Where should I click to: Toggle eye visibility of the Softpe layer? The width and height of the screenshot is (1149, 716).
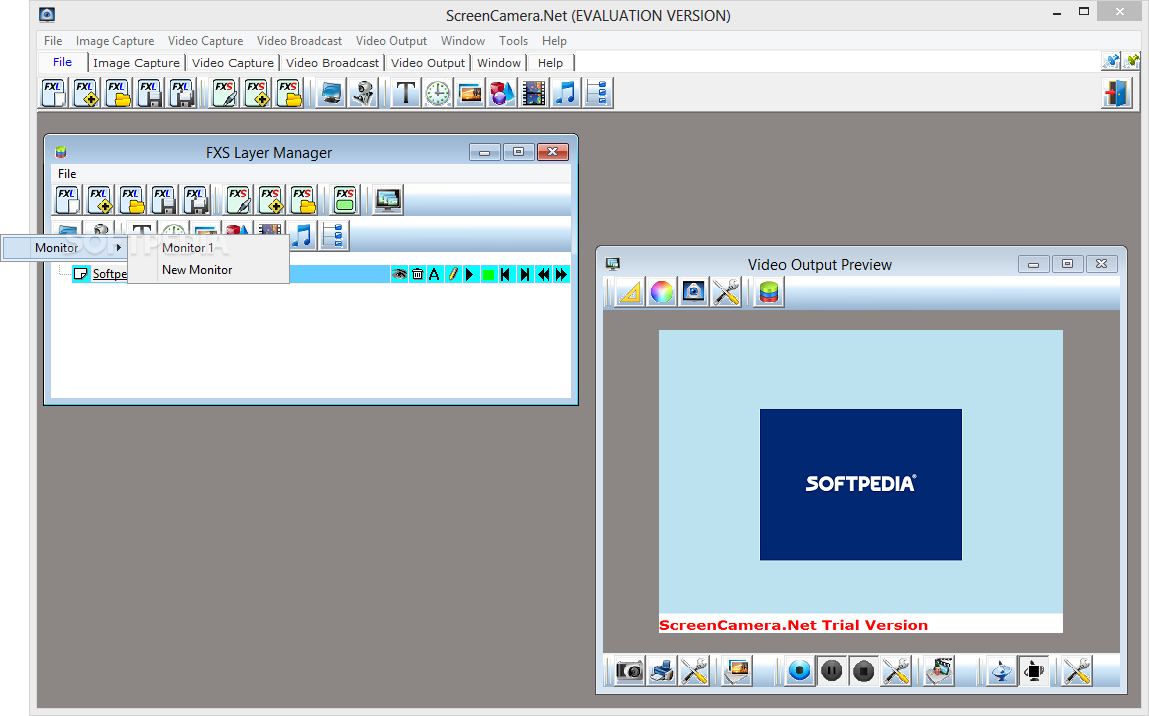tap(399, 274)
